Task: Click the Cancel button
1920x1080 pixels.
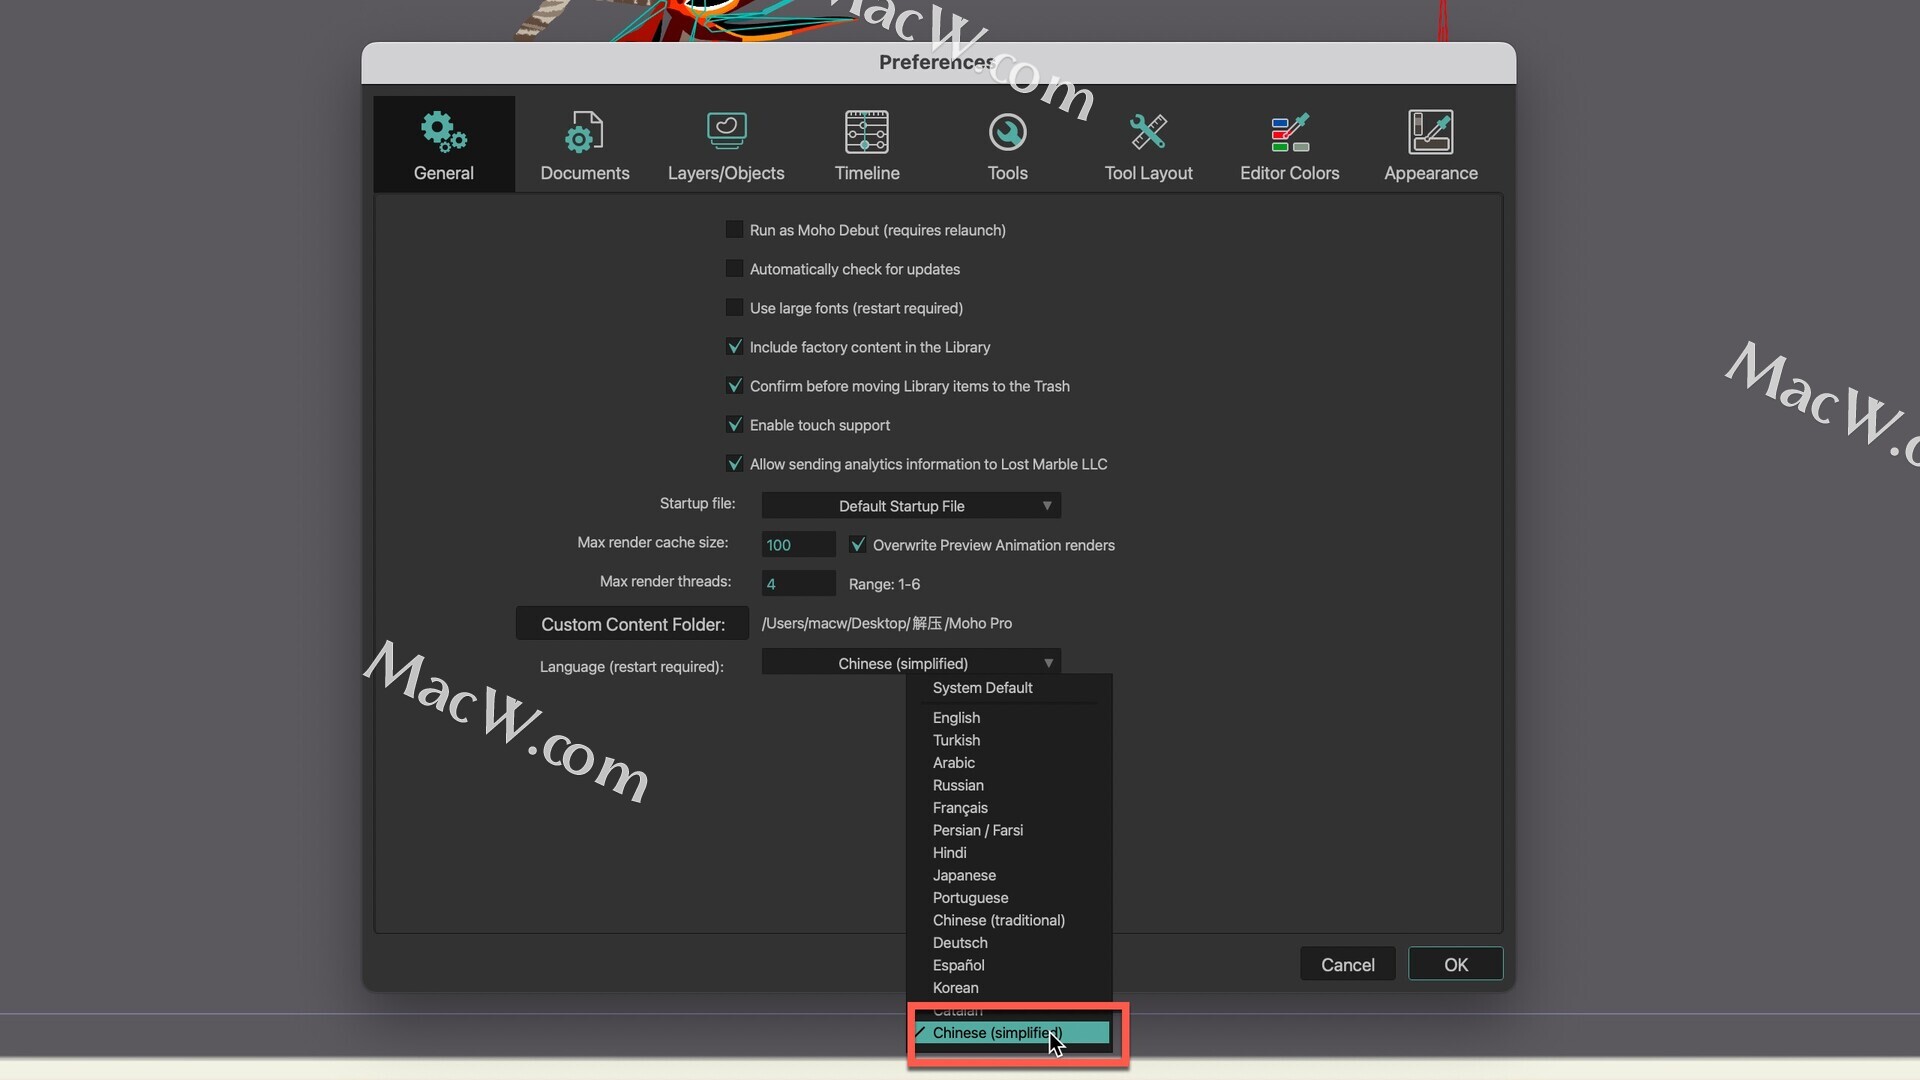Action: coord(1347,964)
